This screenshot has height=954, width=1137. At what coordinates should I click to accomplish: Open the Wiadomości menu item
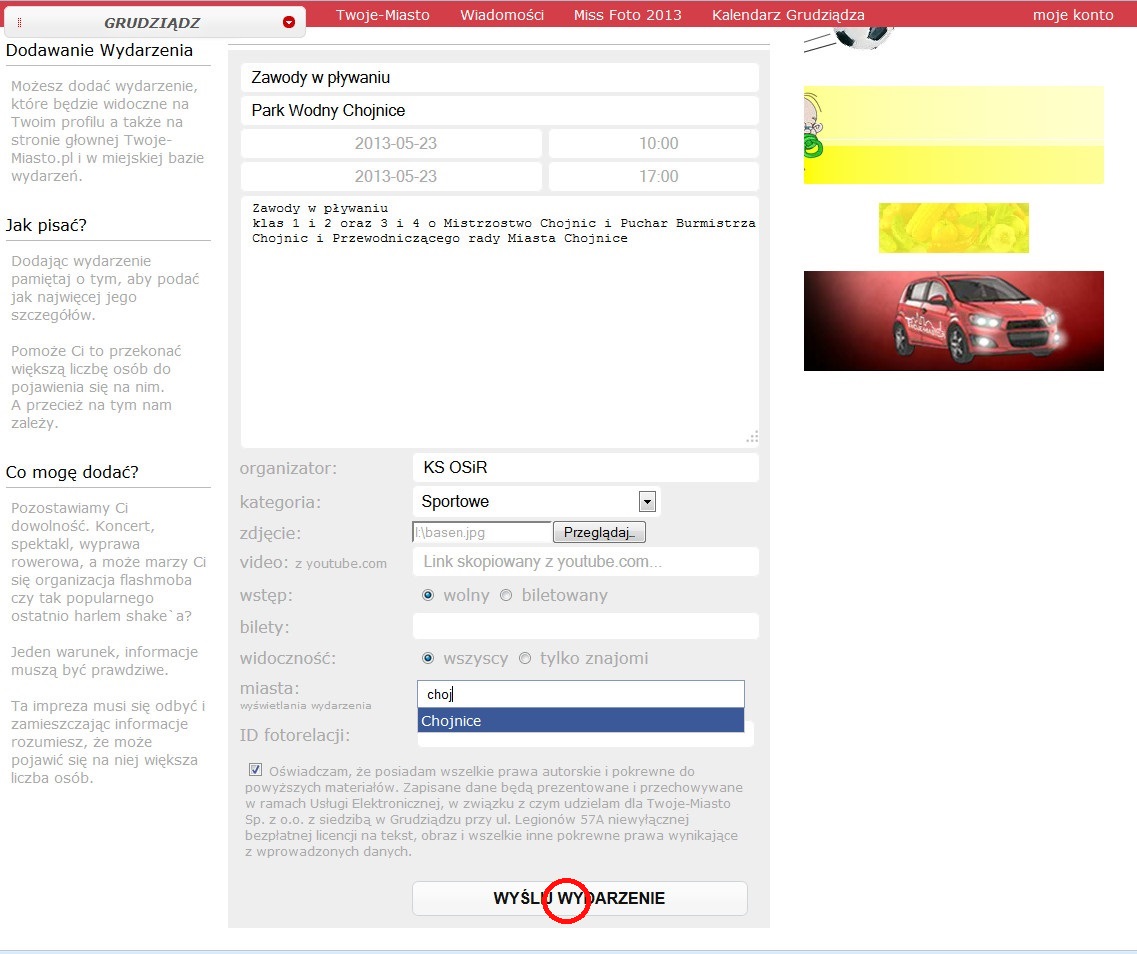pyautogui.click(x=502, y=14)
